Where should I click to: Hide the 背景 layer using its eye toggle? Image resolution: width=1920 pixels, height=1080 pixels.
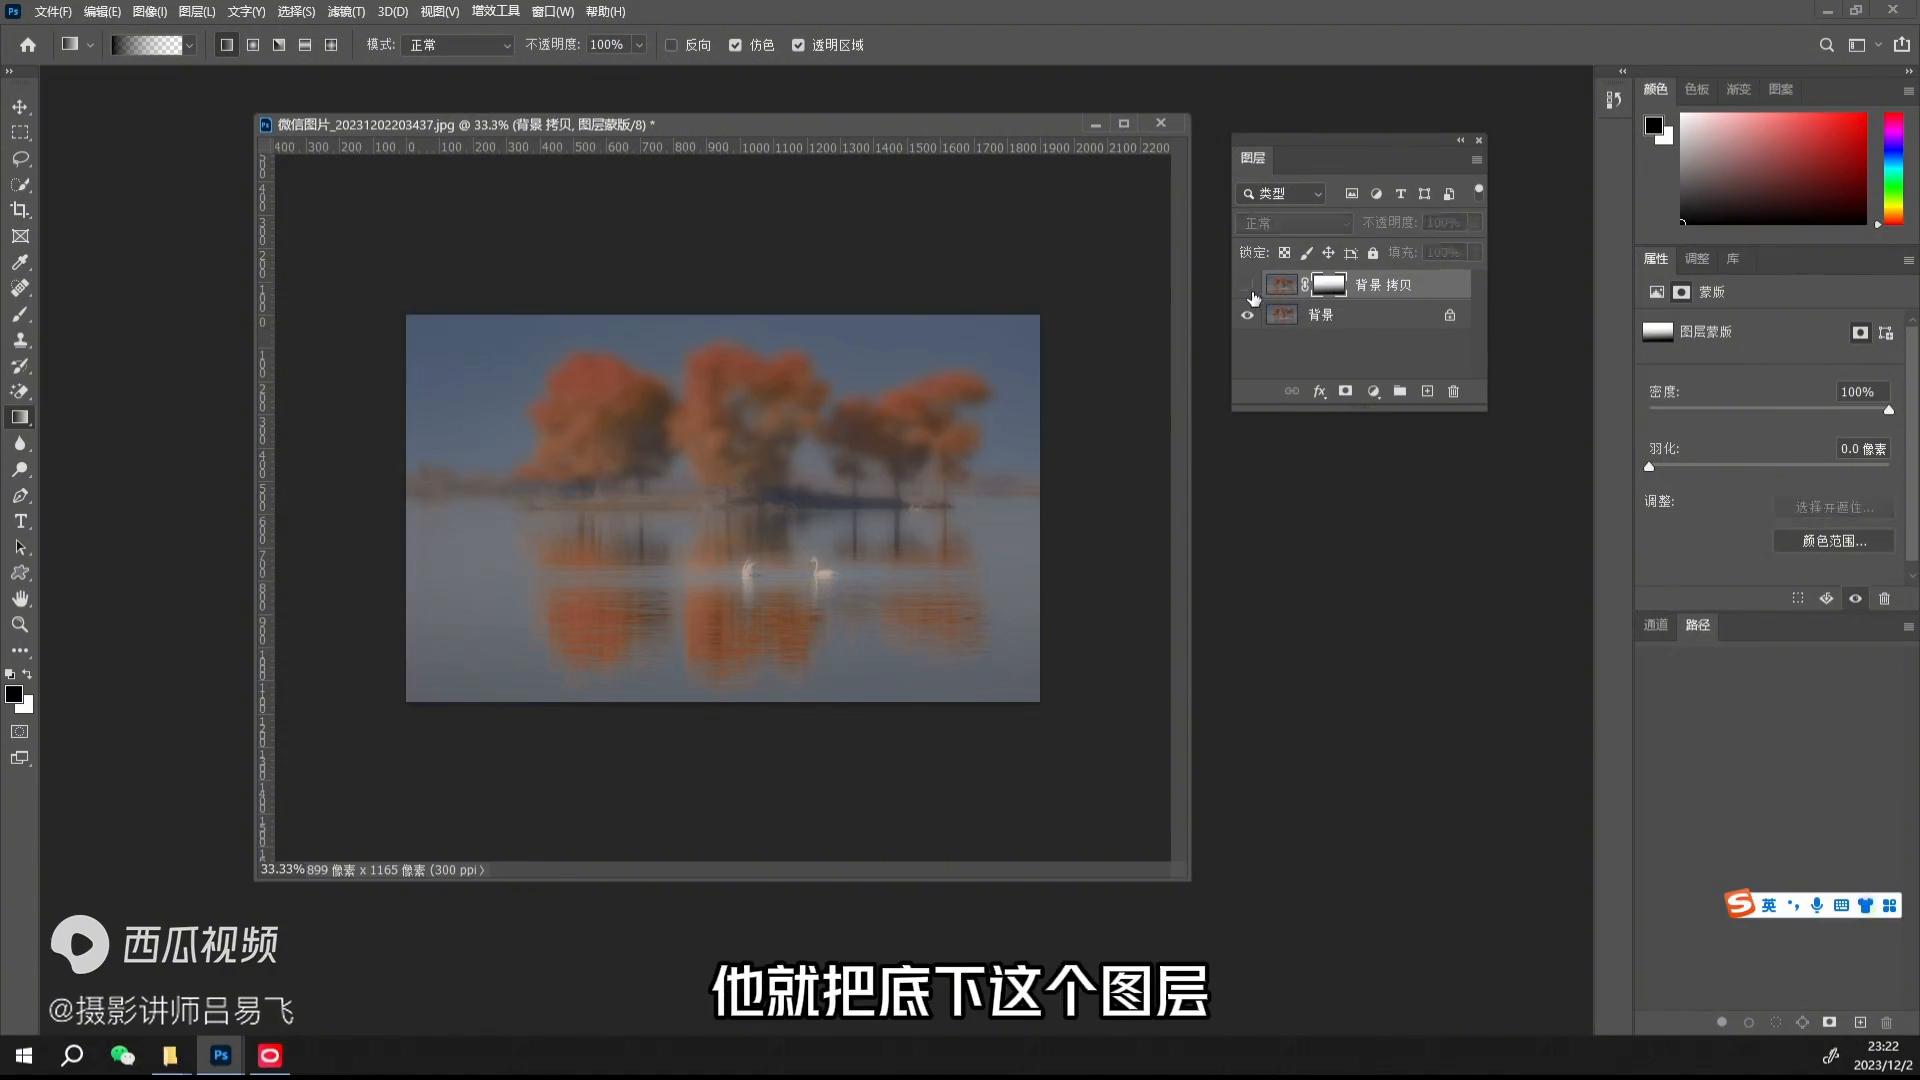coord(1247,314)
